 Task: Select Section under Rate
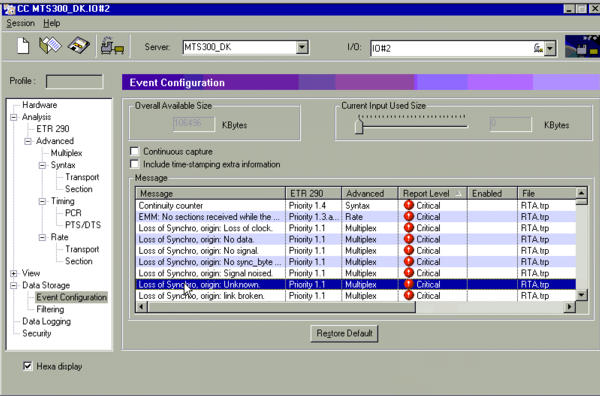coord(78,261)
